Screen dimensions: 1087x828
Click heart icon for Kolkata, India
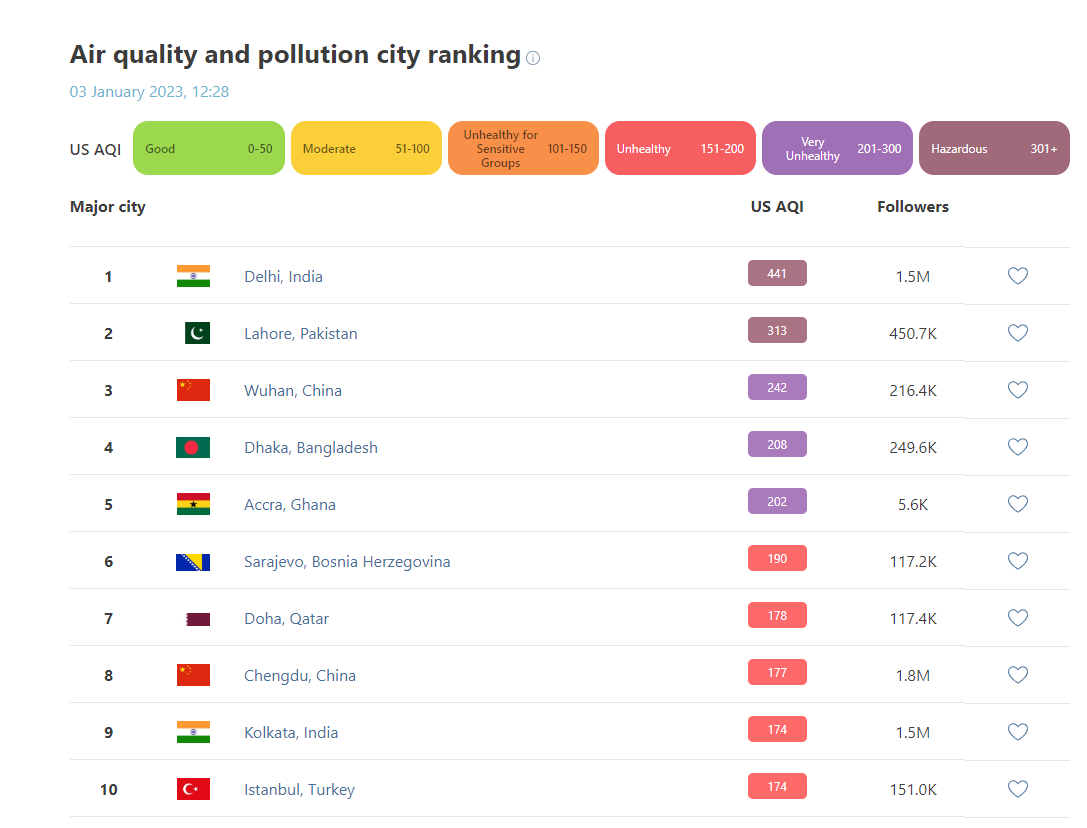pos(1017,732)
